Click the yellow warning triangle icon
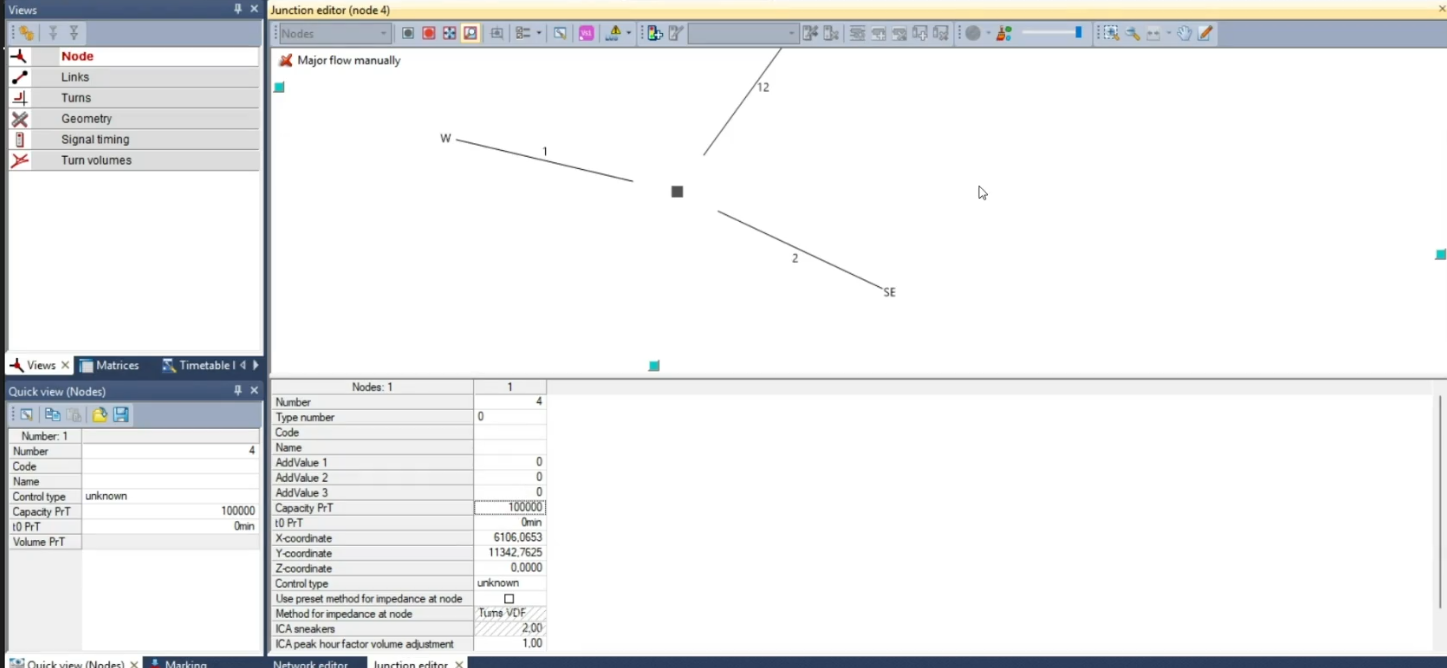 coord(614,33)
